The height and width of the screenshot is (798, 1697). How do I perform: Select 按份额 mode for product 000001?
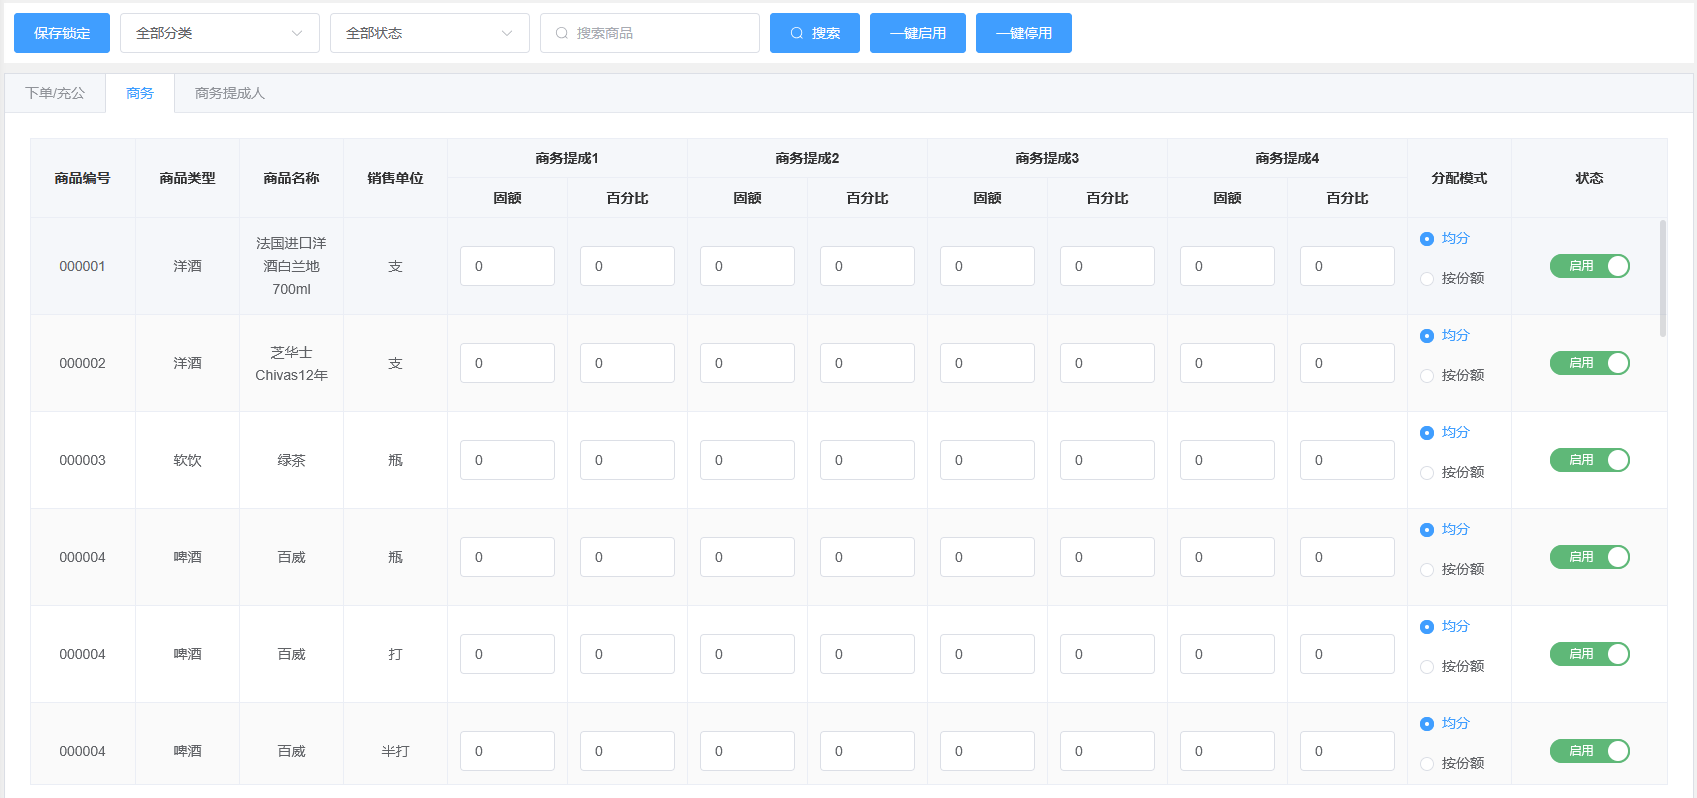1427,279
